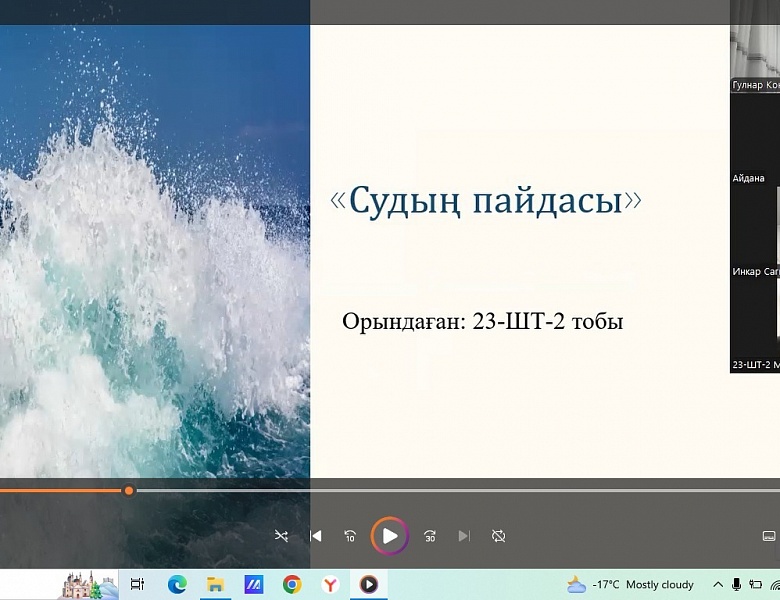780x600 pixels.
Task: Play the video
Action: (x=390, y=536)
